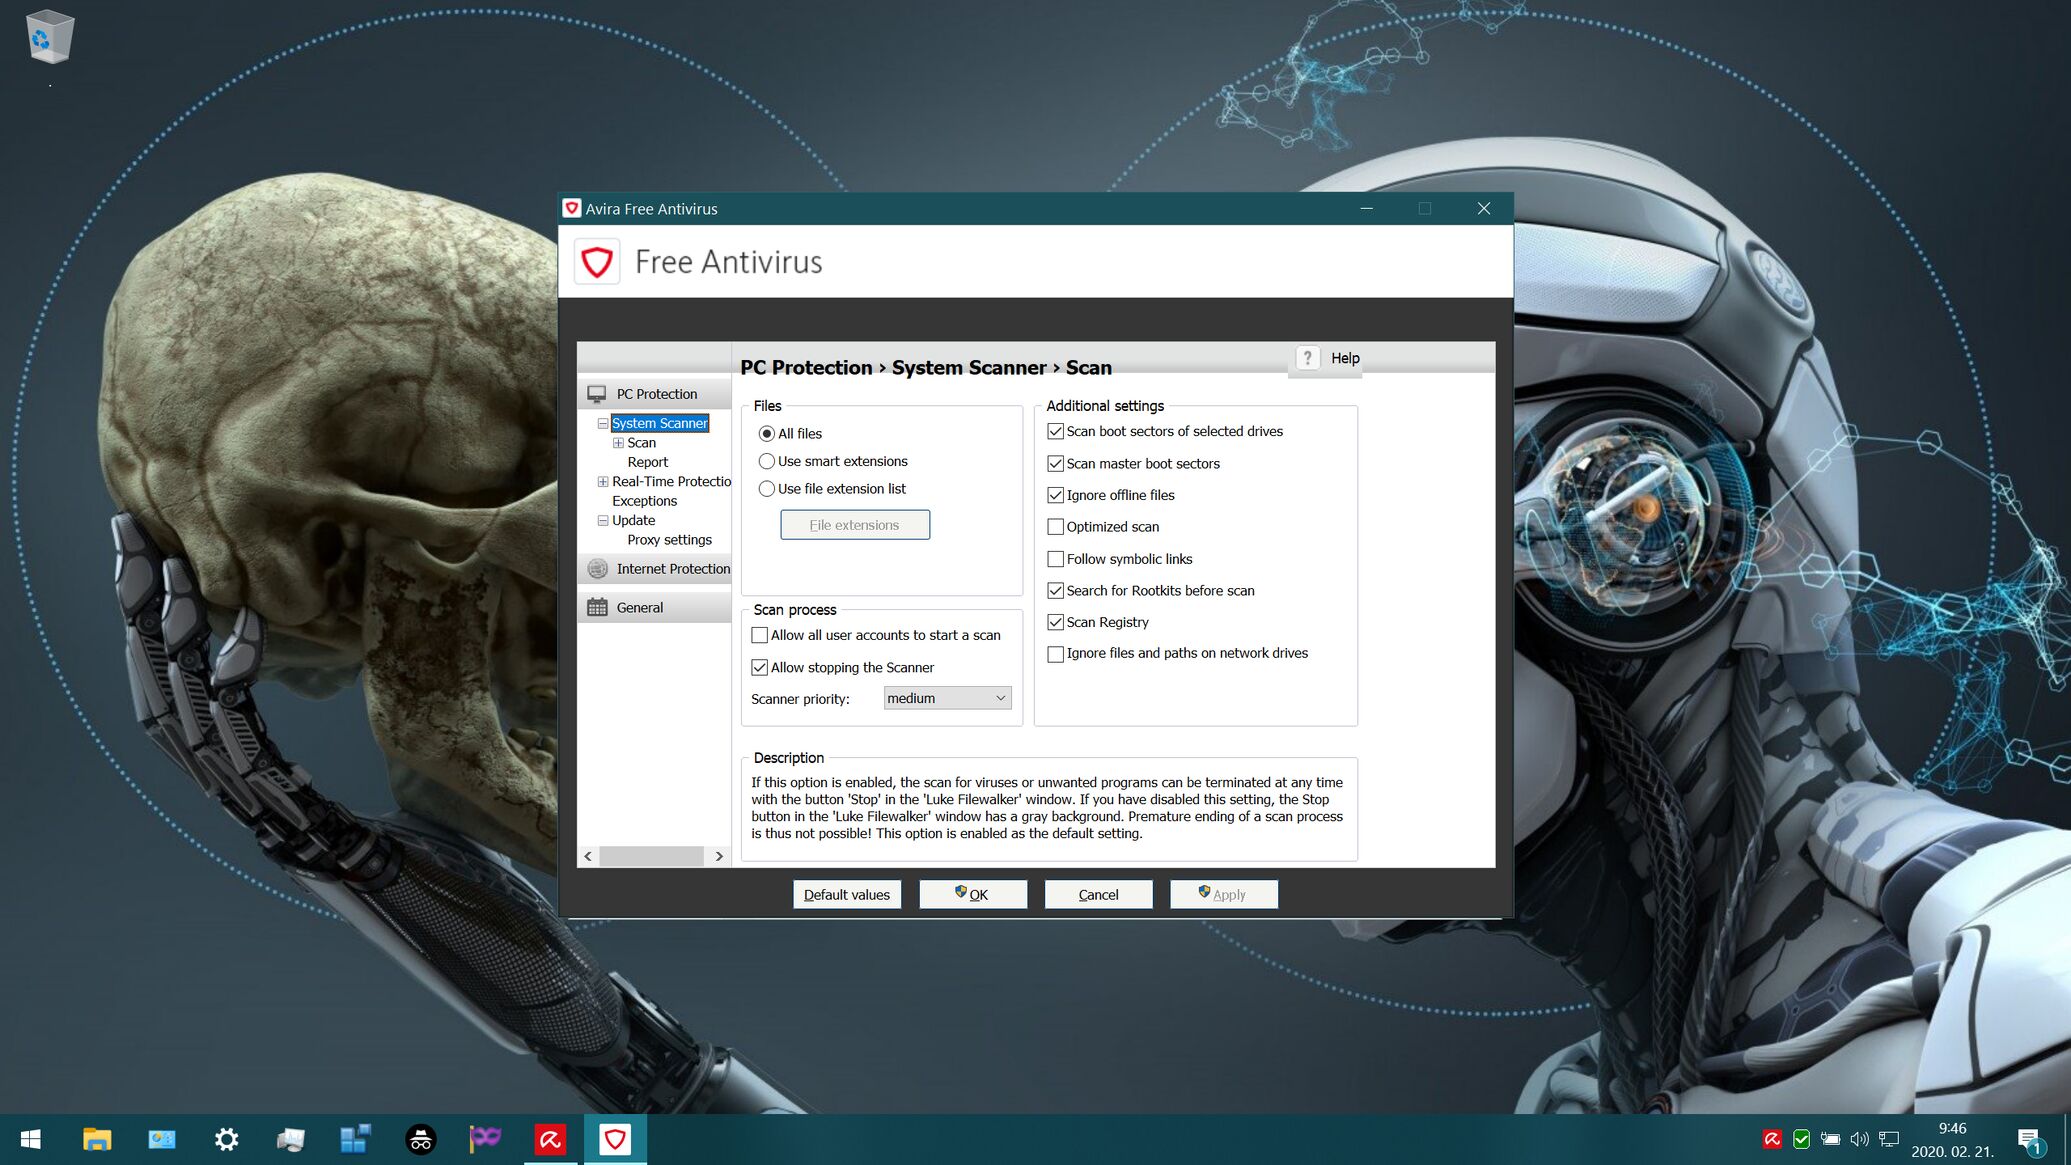Screen dimensions: 2071x1165
Task: Toggle Search for Rootkits before scan
Action: click(x=1055, y=591)
